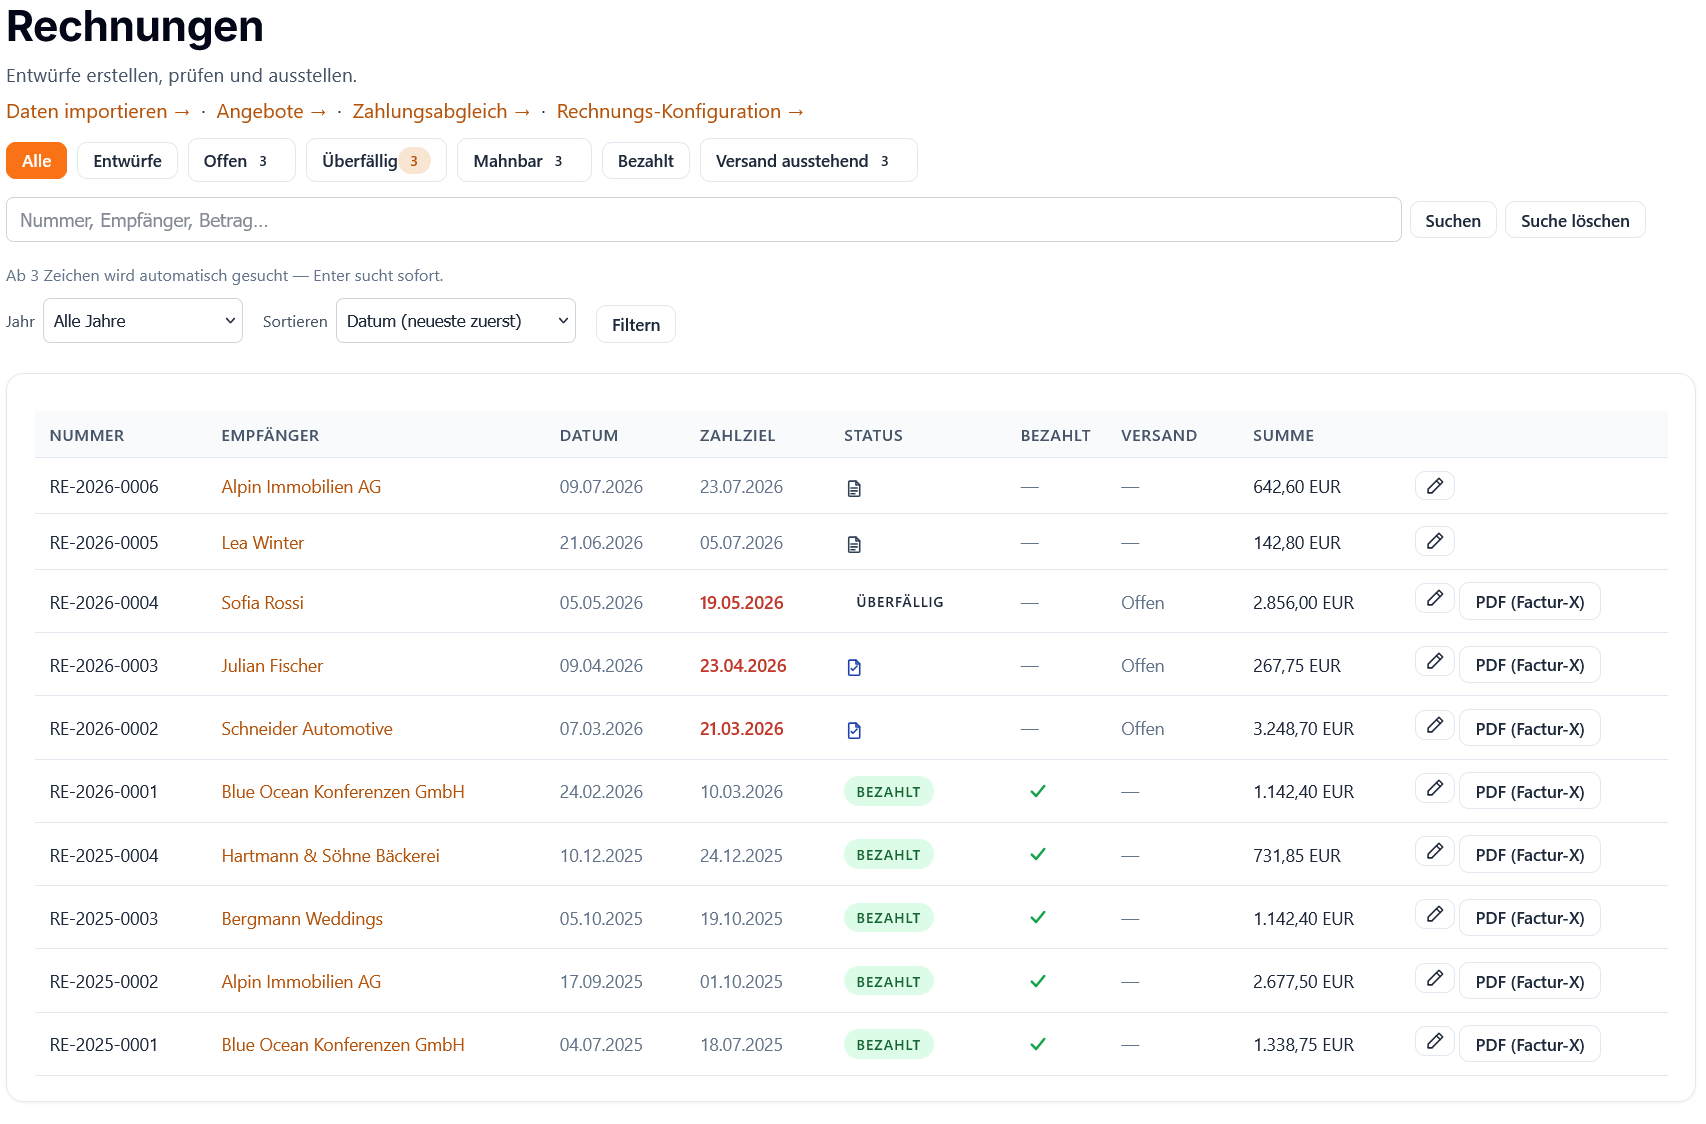Download PDF (Factur-X) for RE-2025-0004
The width and height of the screenshot is (1706, 1124).
tap(1530, 855)
